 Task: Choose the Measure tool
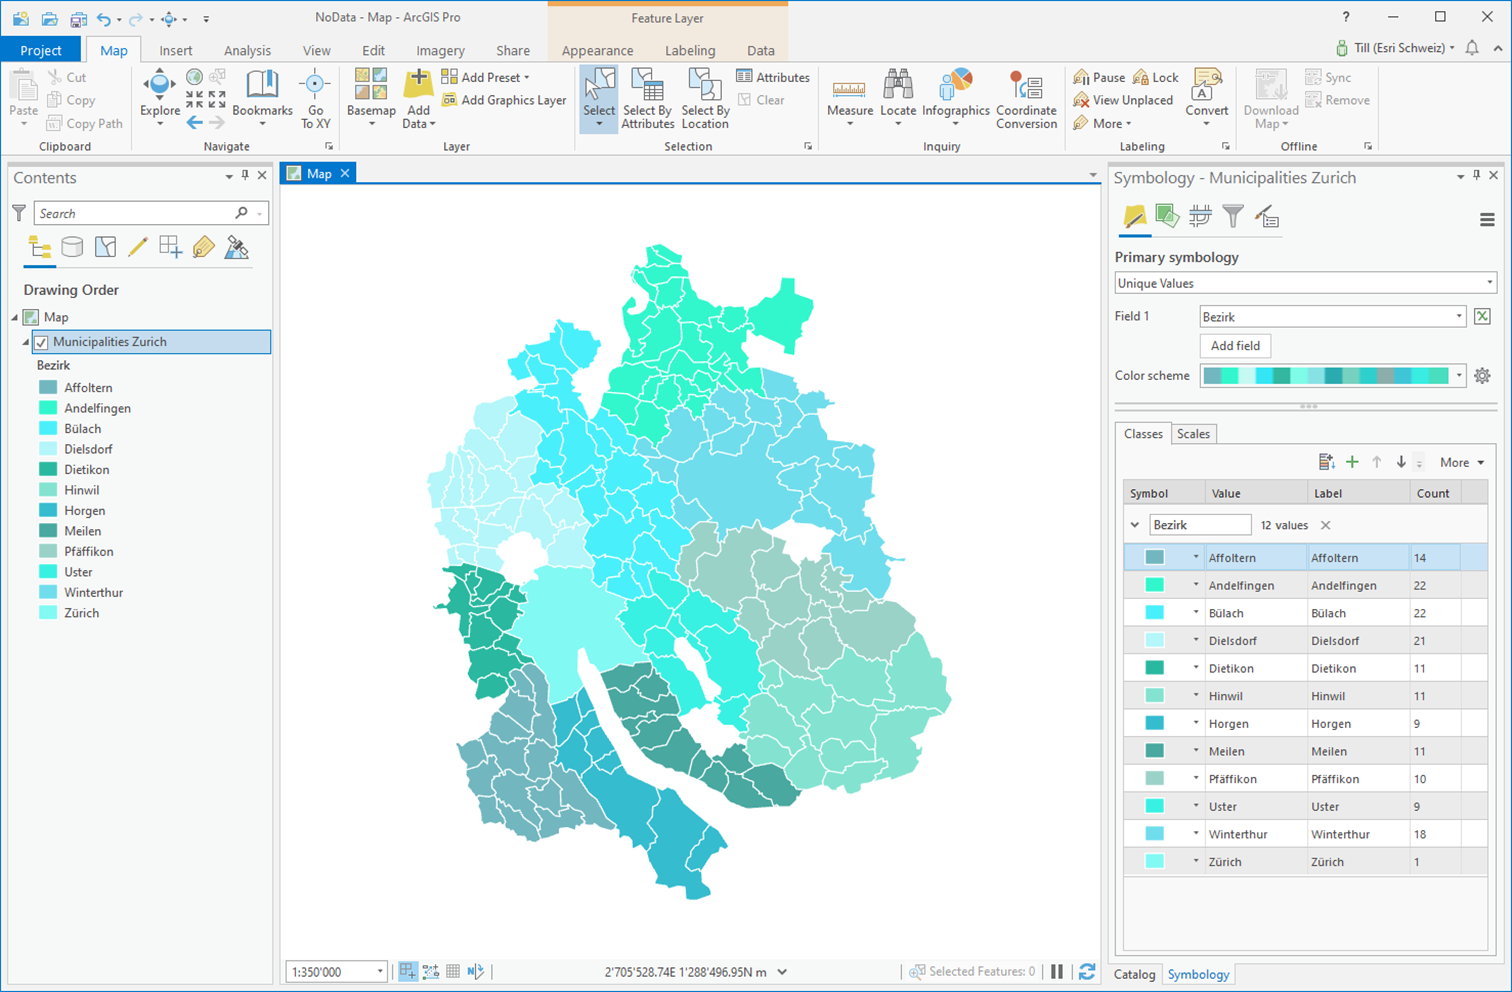click(x=850, y=98)
